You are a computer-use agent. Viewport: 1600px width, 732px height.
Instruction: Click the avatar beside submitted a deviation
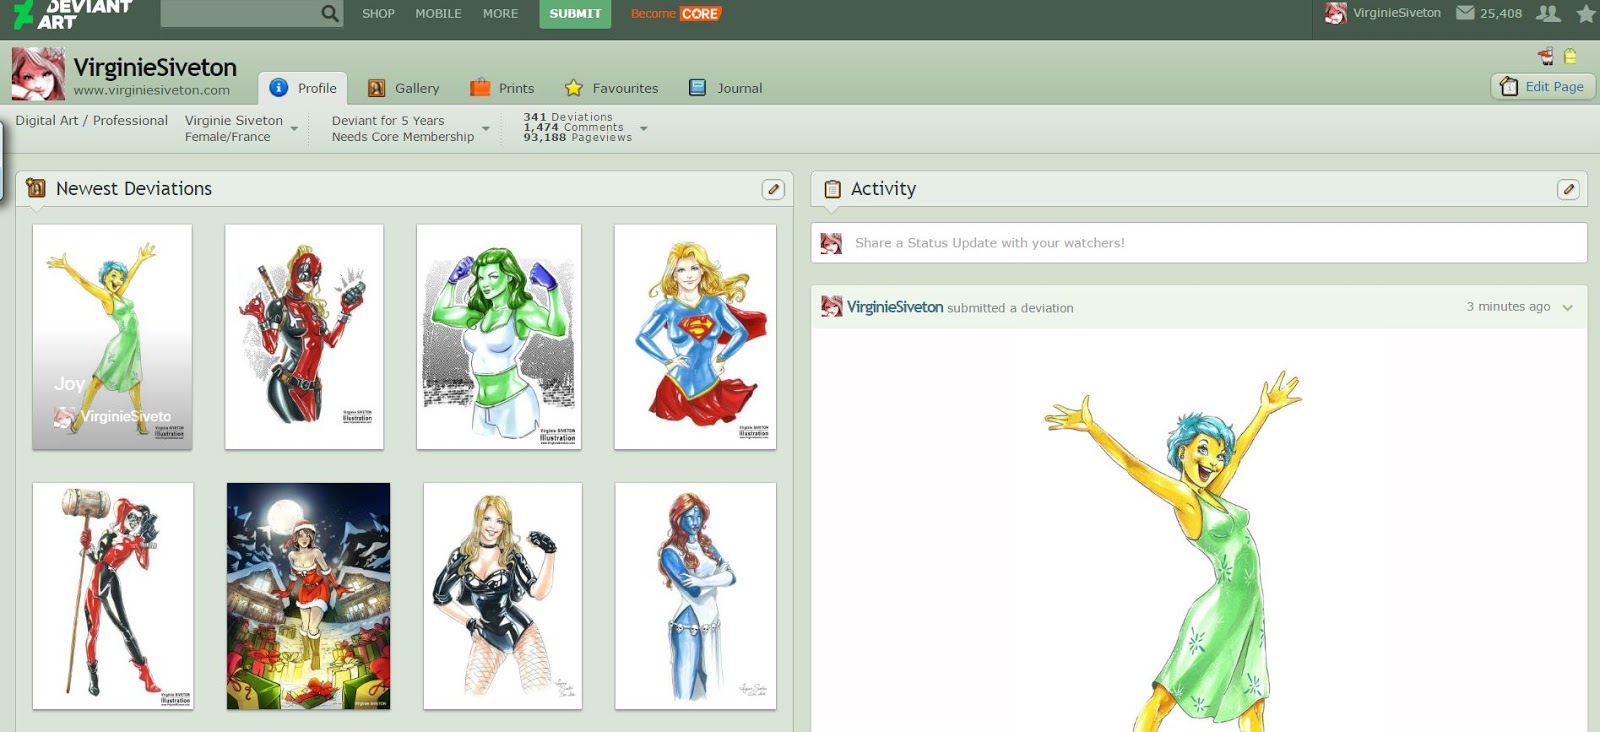831,306
